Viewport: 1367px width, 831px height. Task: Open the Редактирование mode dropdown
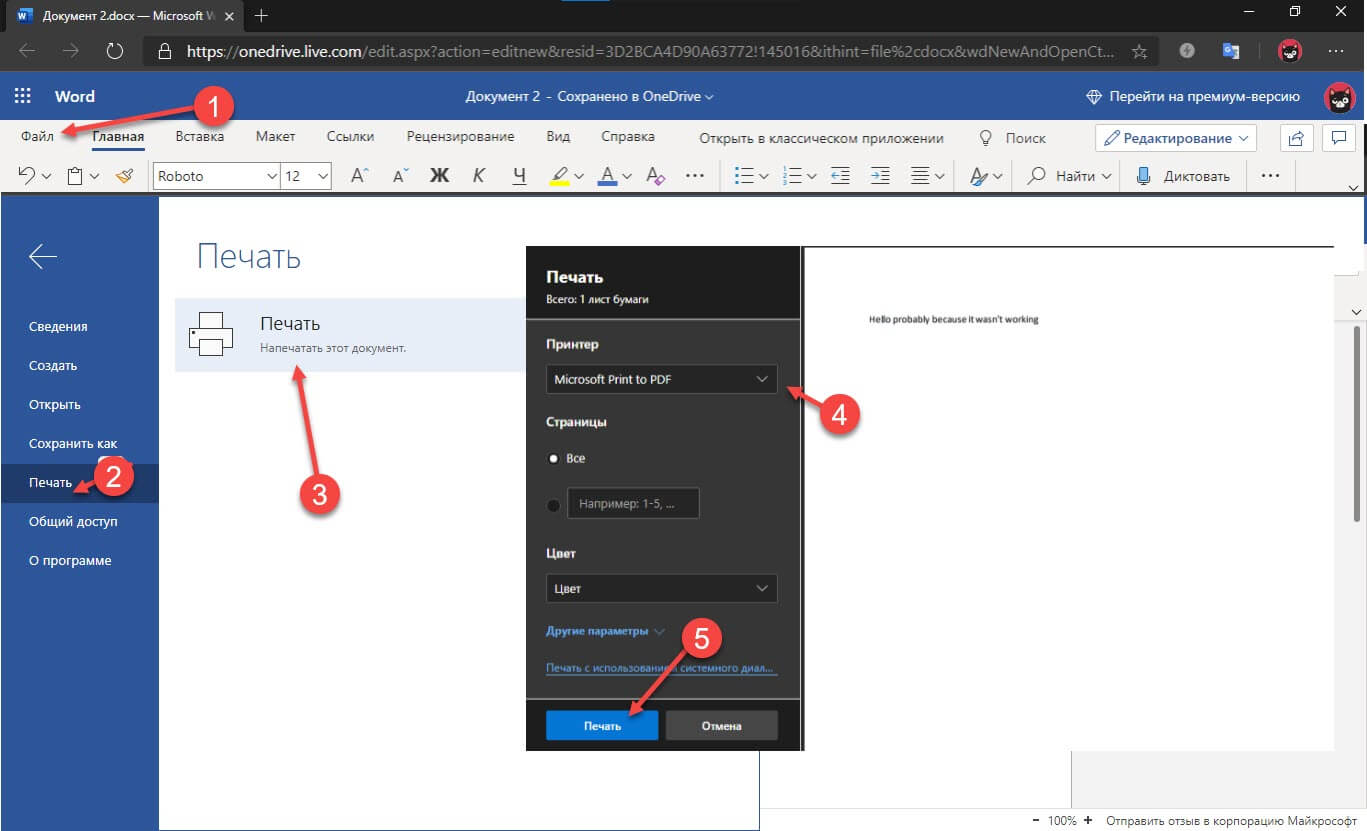pyautogui.click(x=1176, y=138)
